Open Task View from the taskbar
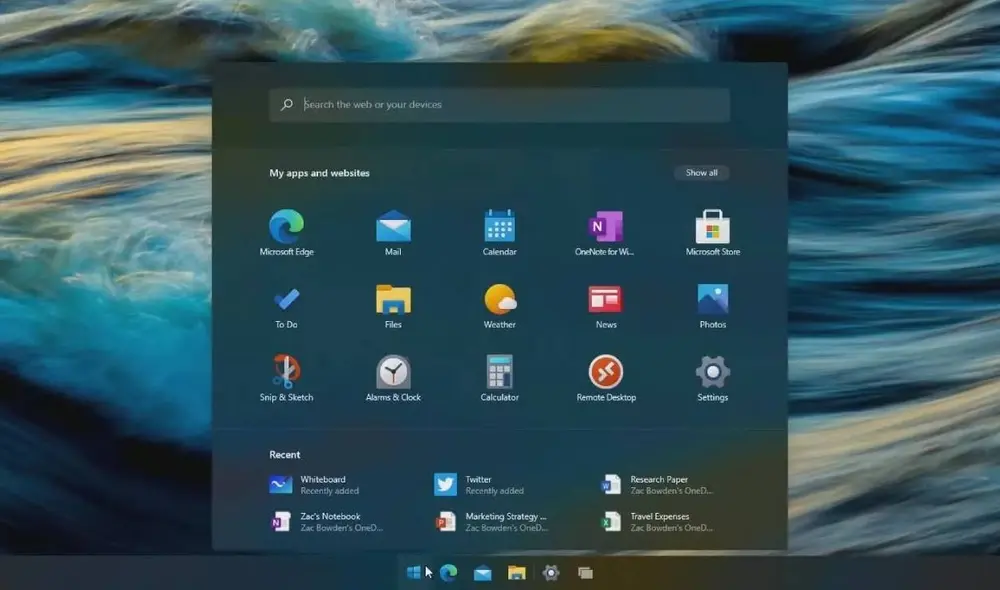 [585, 572]
